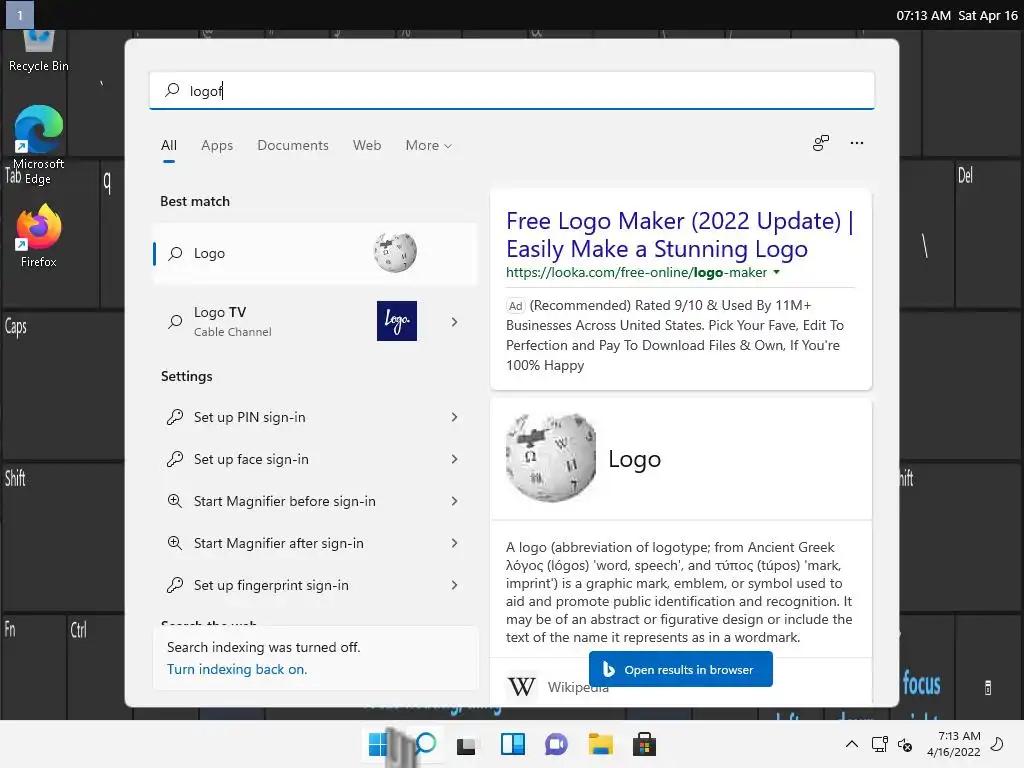Show hidden tray icons chevron
This screenshot has height=768, width=1024.
tap(852, 744)
